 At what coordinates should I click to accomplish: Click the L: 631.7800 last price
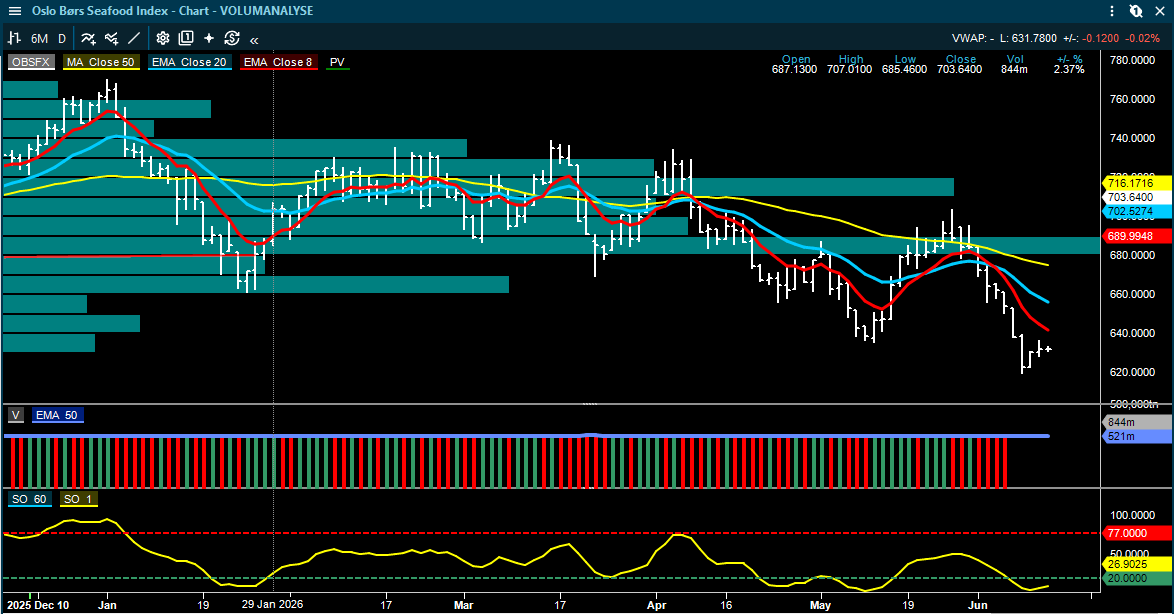(x=1029, y=38)
